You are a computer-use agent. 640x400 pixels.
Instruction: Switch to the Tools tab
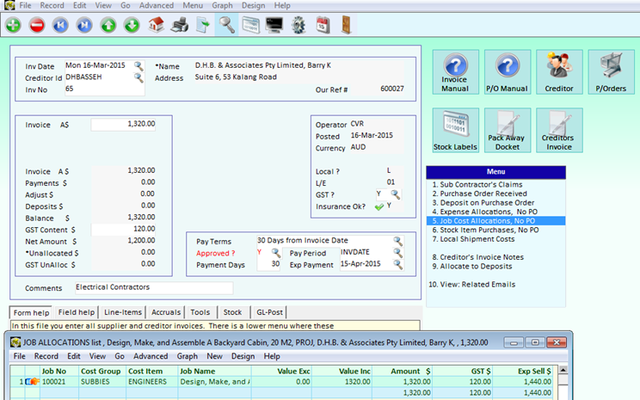(x=200, y=312)
